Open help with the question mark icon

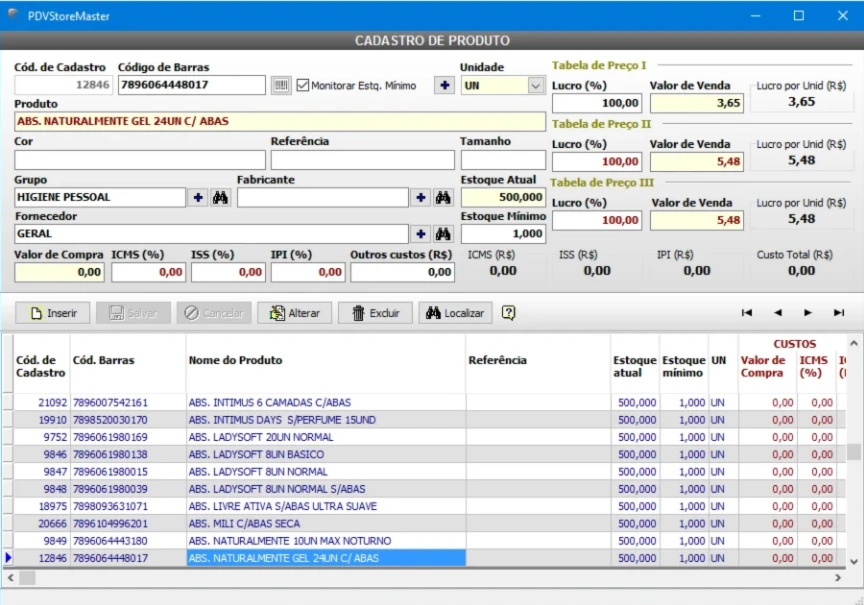509,313
